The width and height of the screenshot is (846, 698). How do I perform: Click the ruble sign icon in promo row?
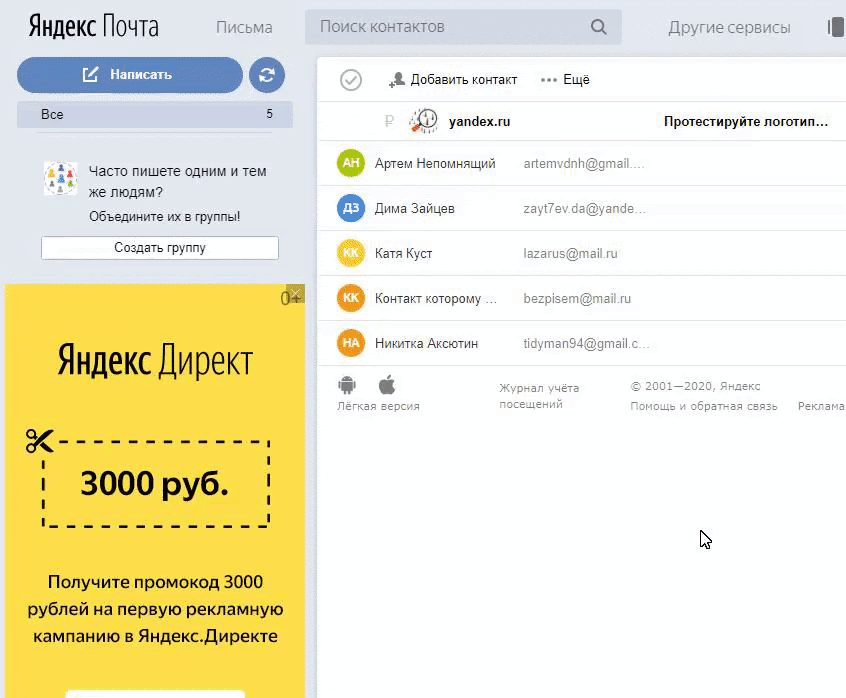click(x=390, y=121)
